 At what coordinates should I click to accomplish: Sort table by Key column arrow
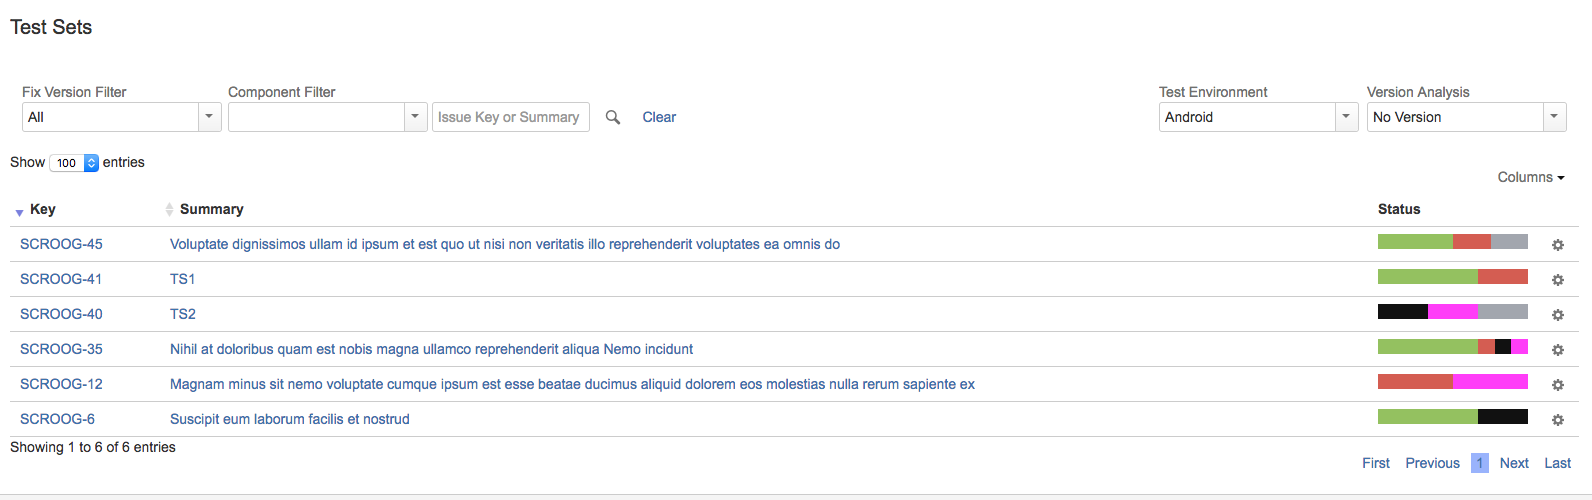[19, 212]
